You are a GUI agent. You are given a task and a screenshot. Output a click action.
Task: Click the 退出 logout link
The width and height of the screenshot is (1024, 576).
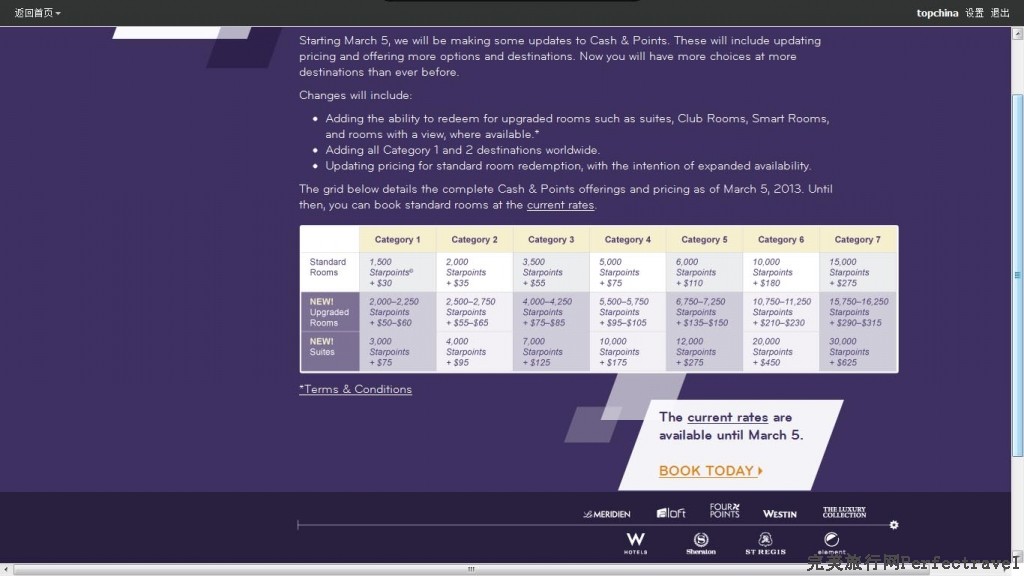(1000, 12)
